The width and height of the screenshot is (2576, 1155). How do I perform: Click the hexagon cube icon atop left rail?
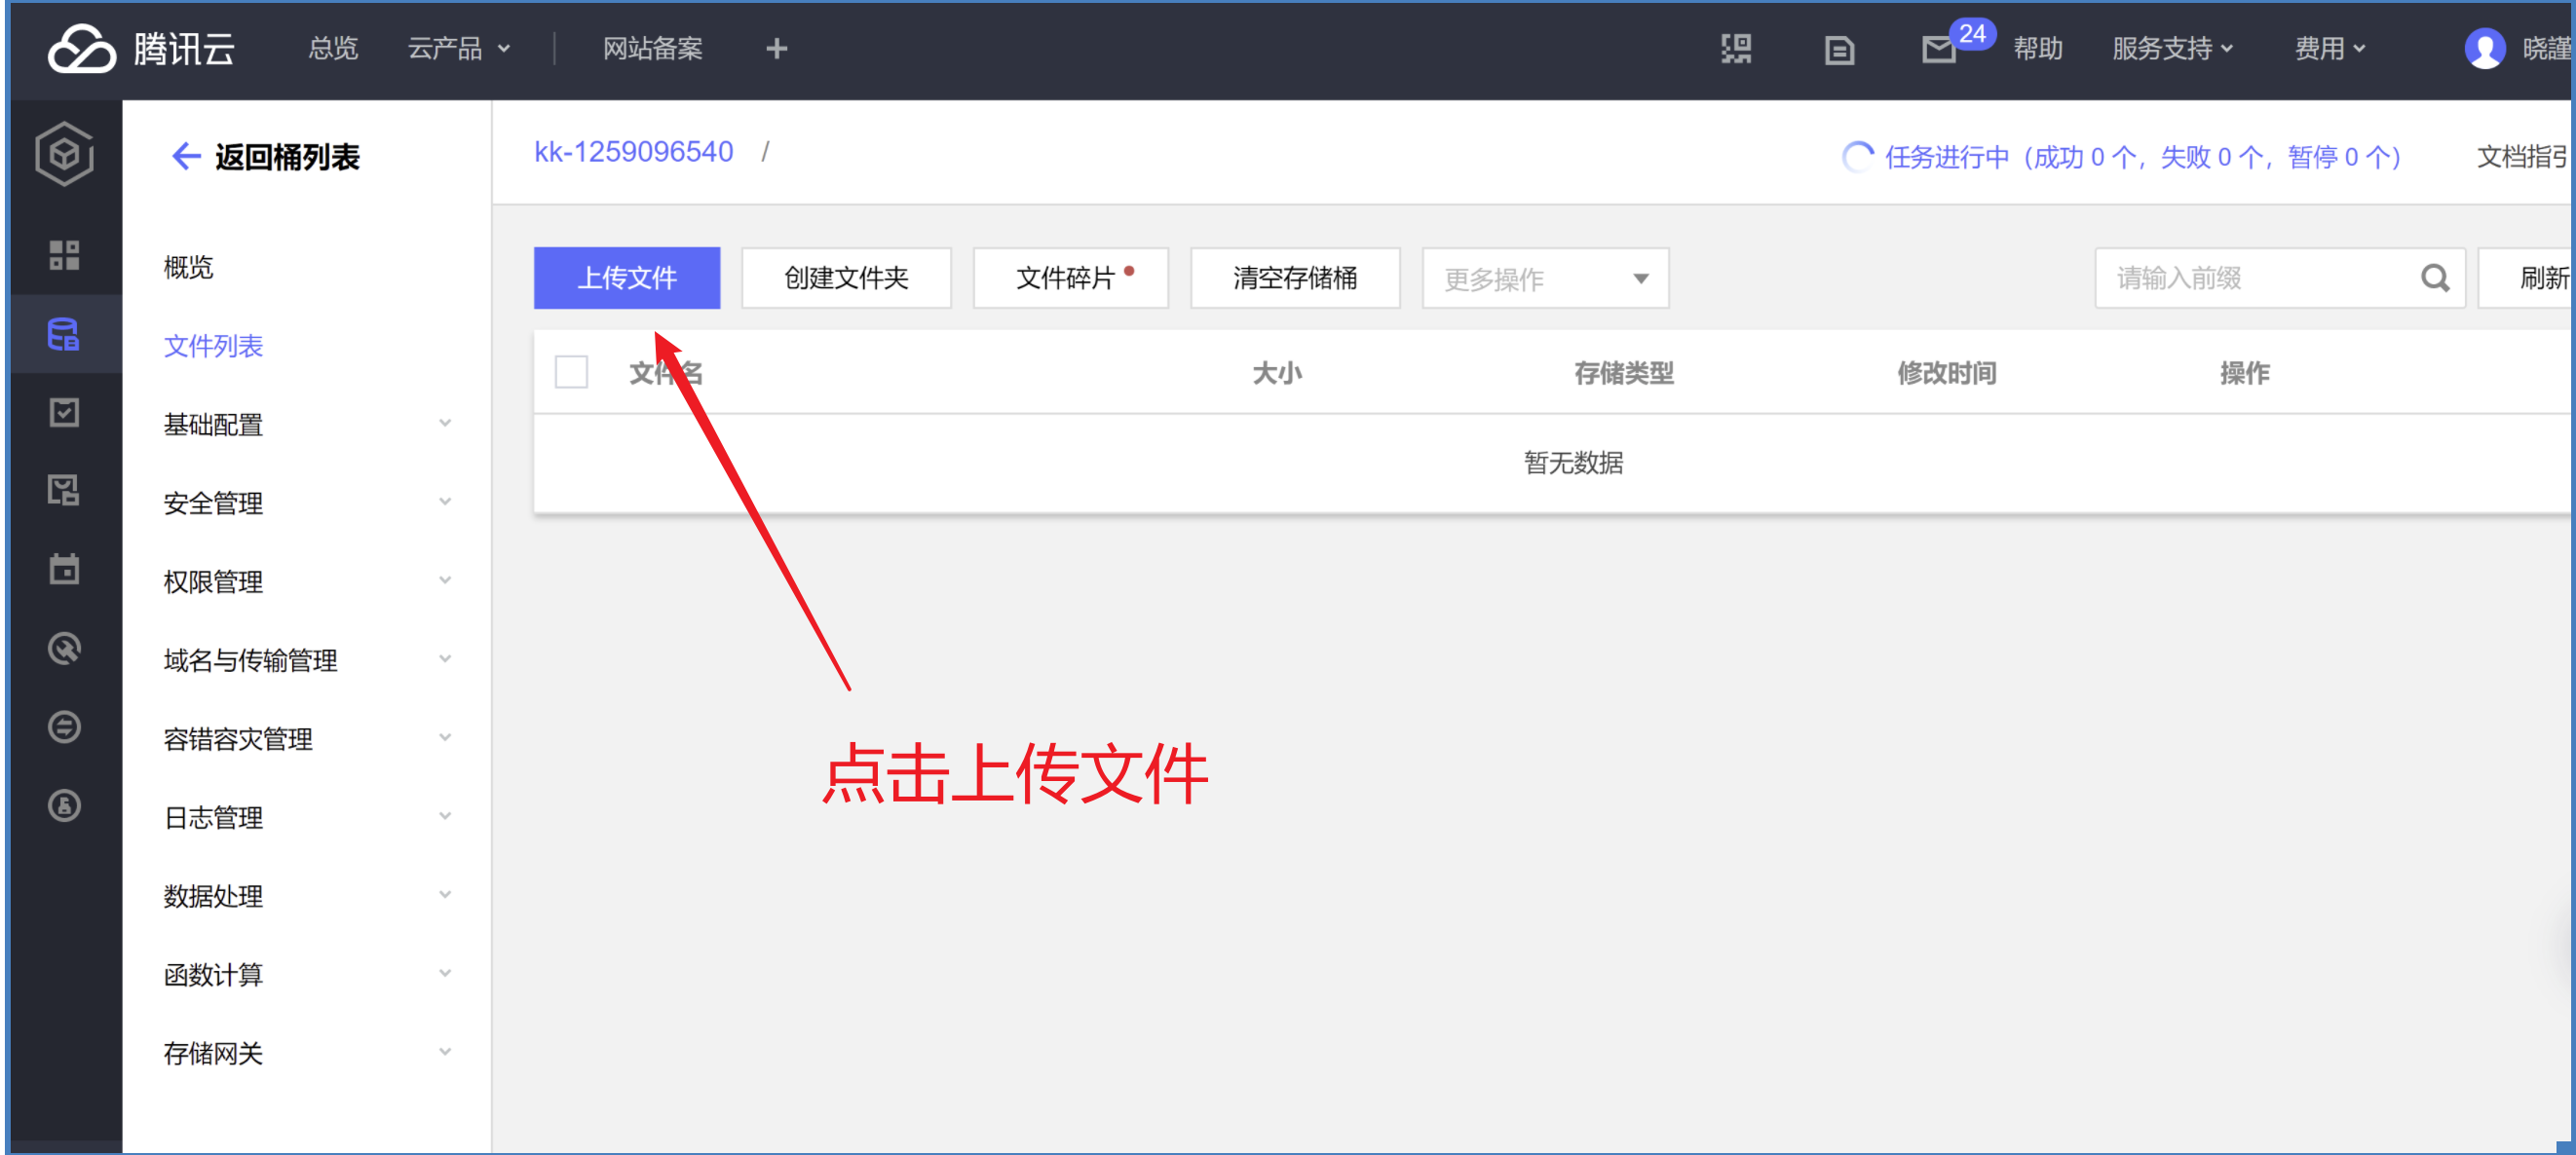(64, 154)
